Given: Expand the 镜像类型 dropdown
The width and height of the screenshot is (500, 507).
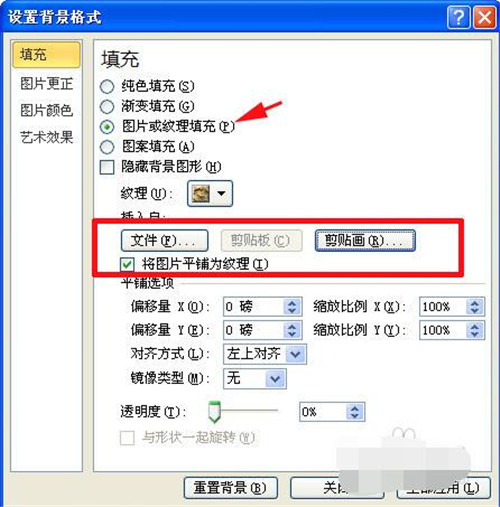Looking at the screenshot, I should pos(275,379).
